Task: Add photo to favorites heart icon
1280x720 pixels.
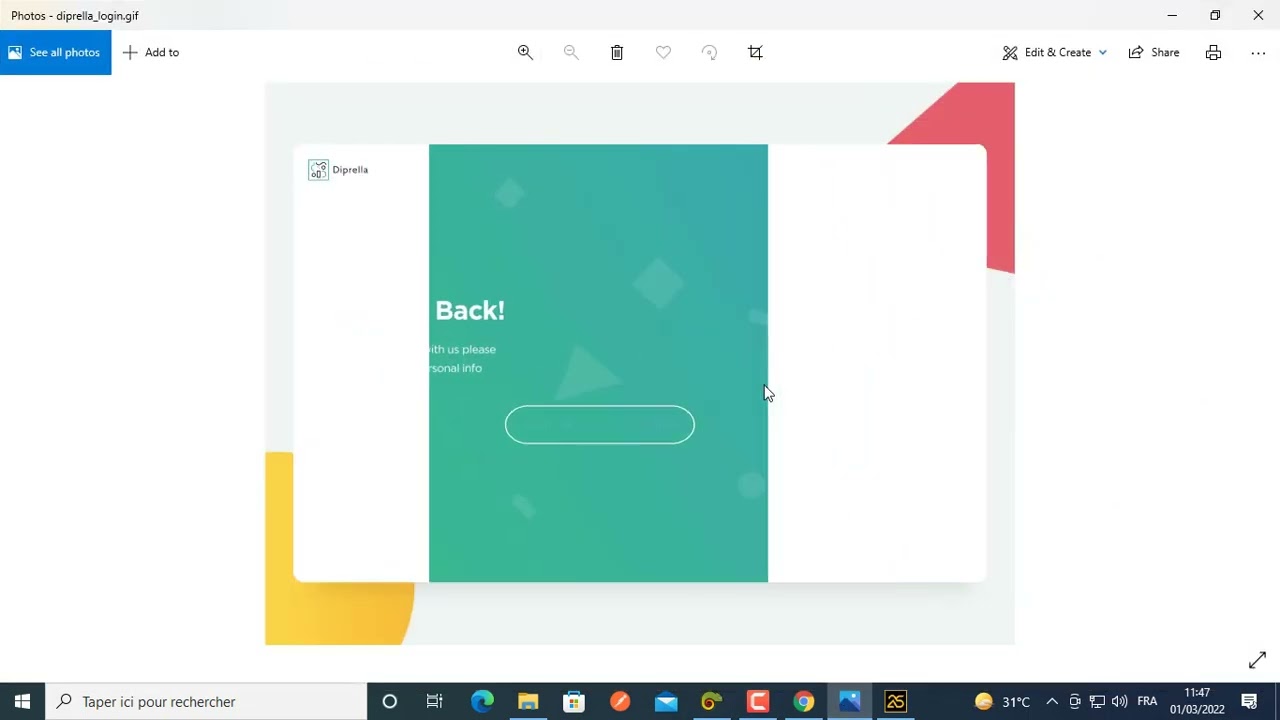Action: [x=663, y=52]
